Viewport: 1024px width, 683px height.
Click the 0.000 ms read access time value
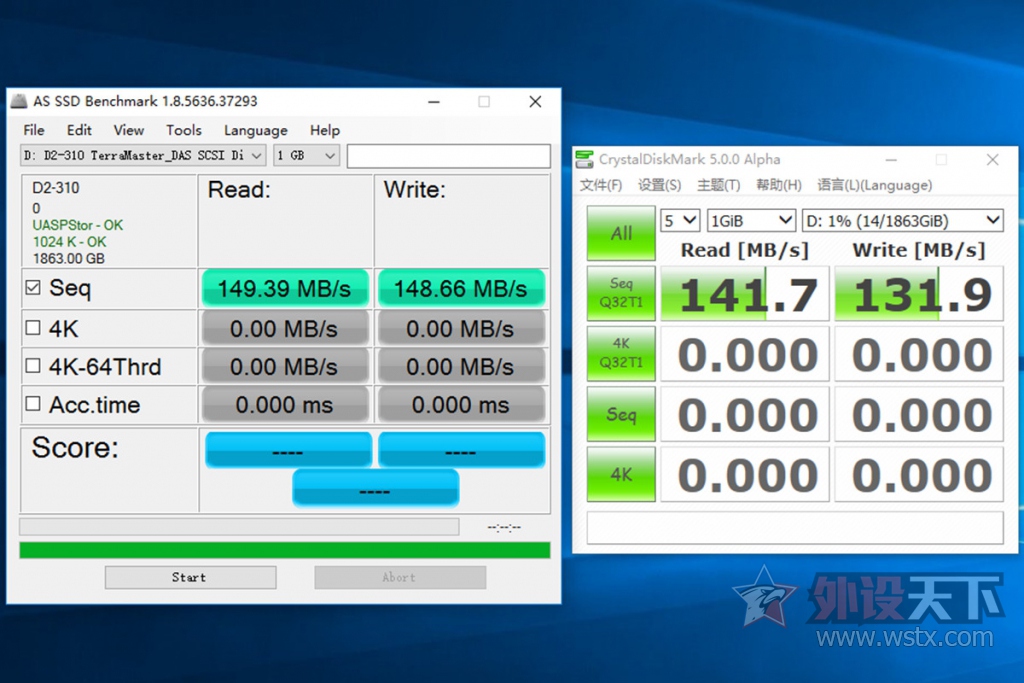(285, 405)
